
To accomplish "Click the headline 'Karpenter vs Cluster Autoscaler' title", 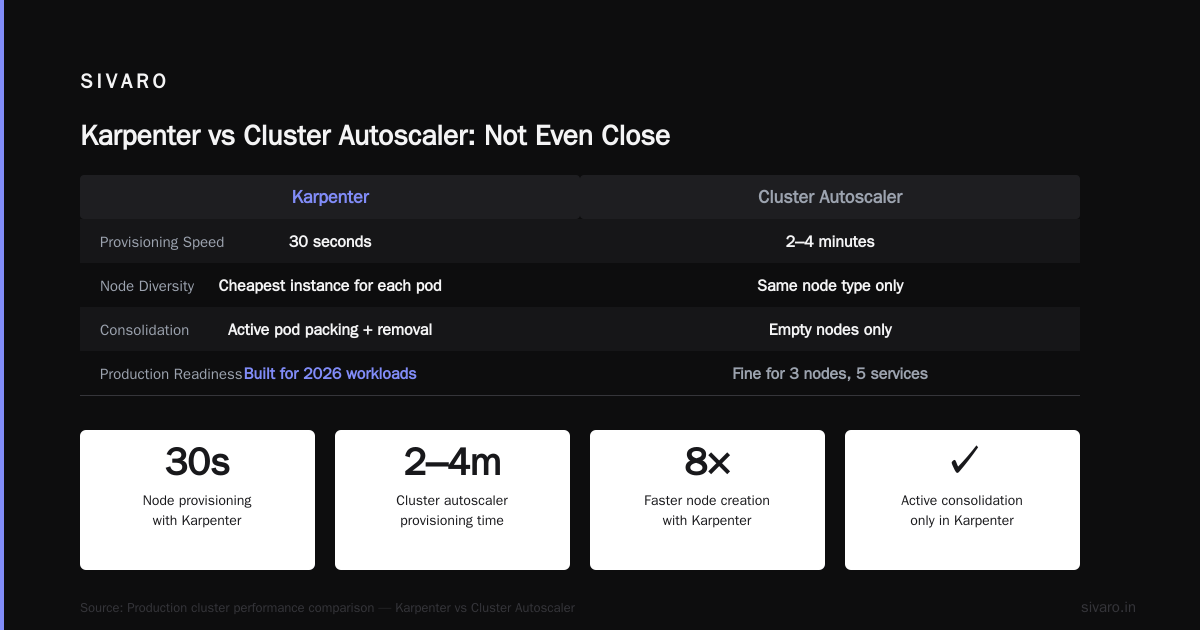I will coord(375,135).
